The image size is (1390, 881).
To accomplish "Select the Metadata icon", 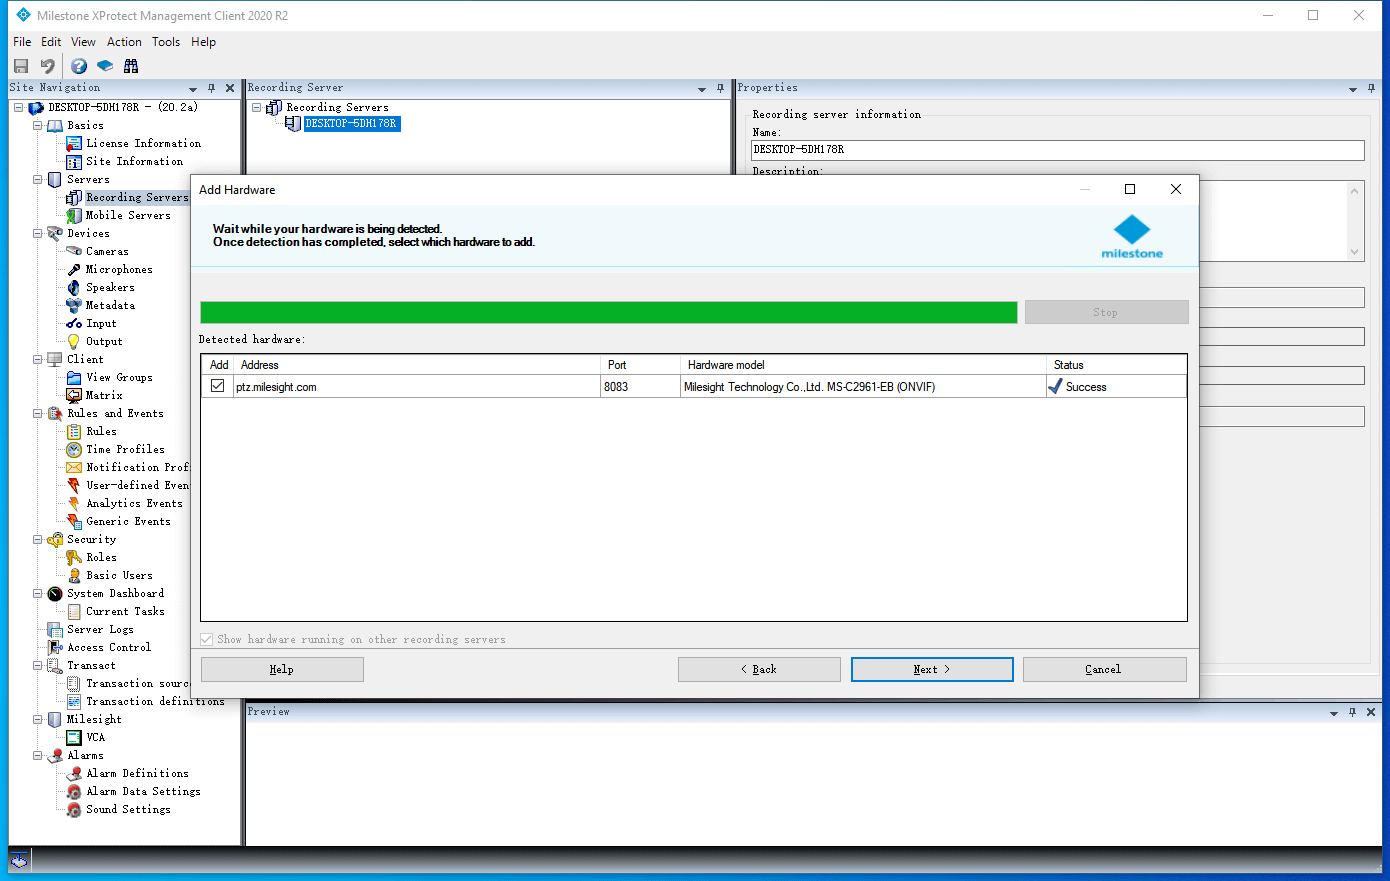I will pyautogui.click(x=74, y=306).
